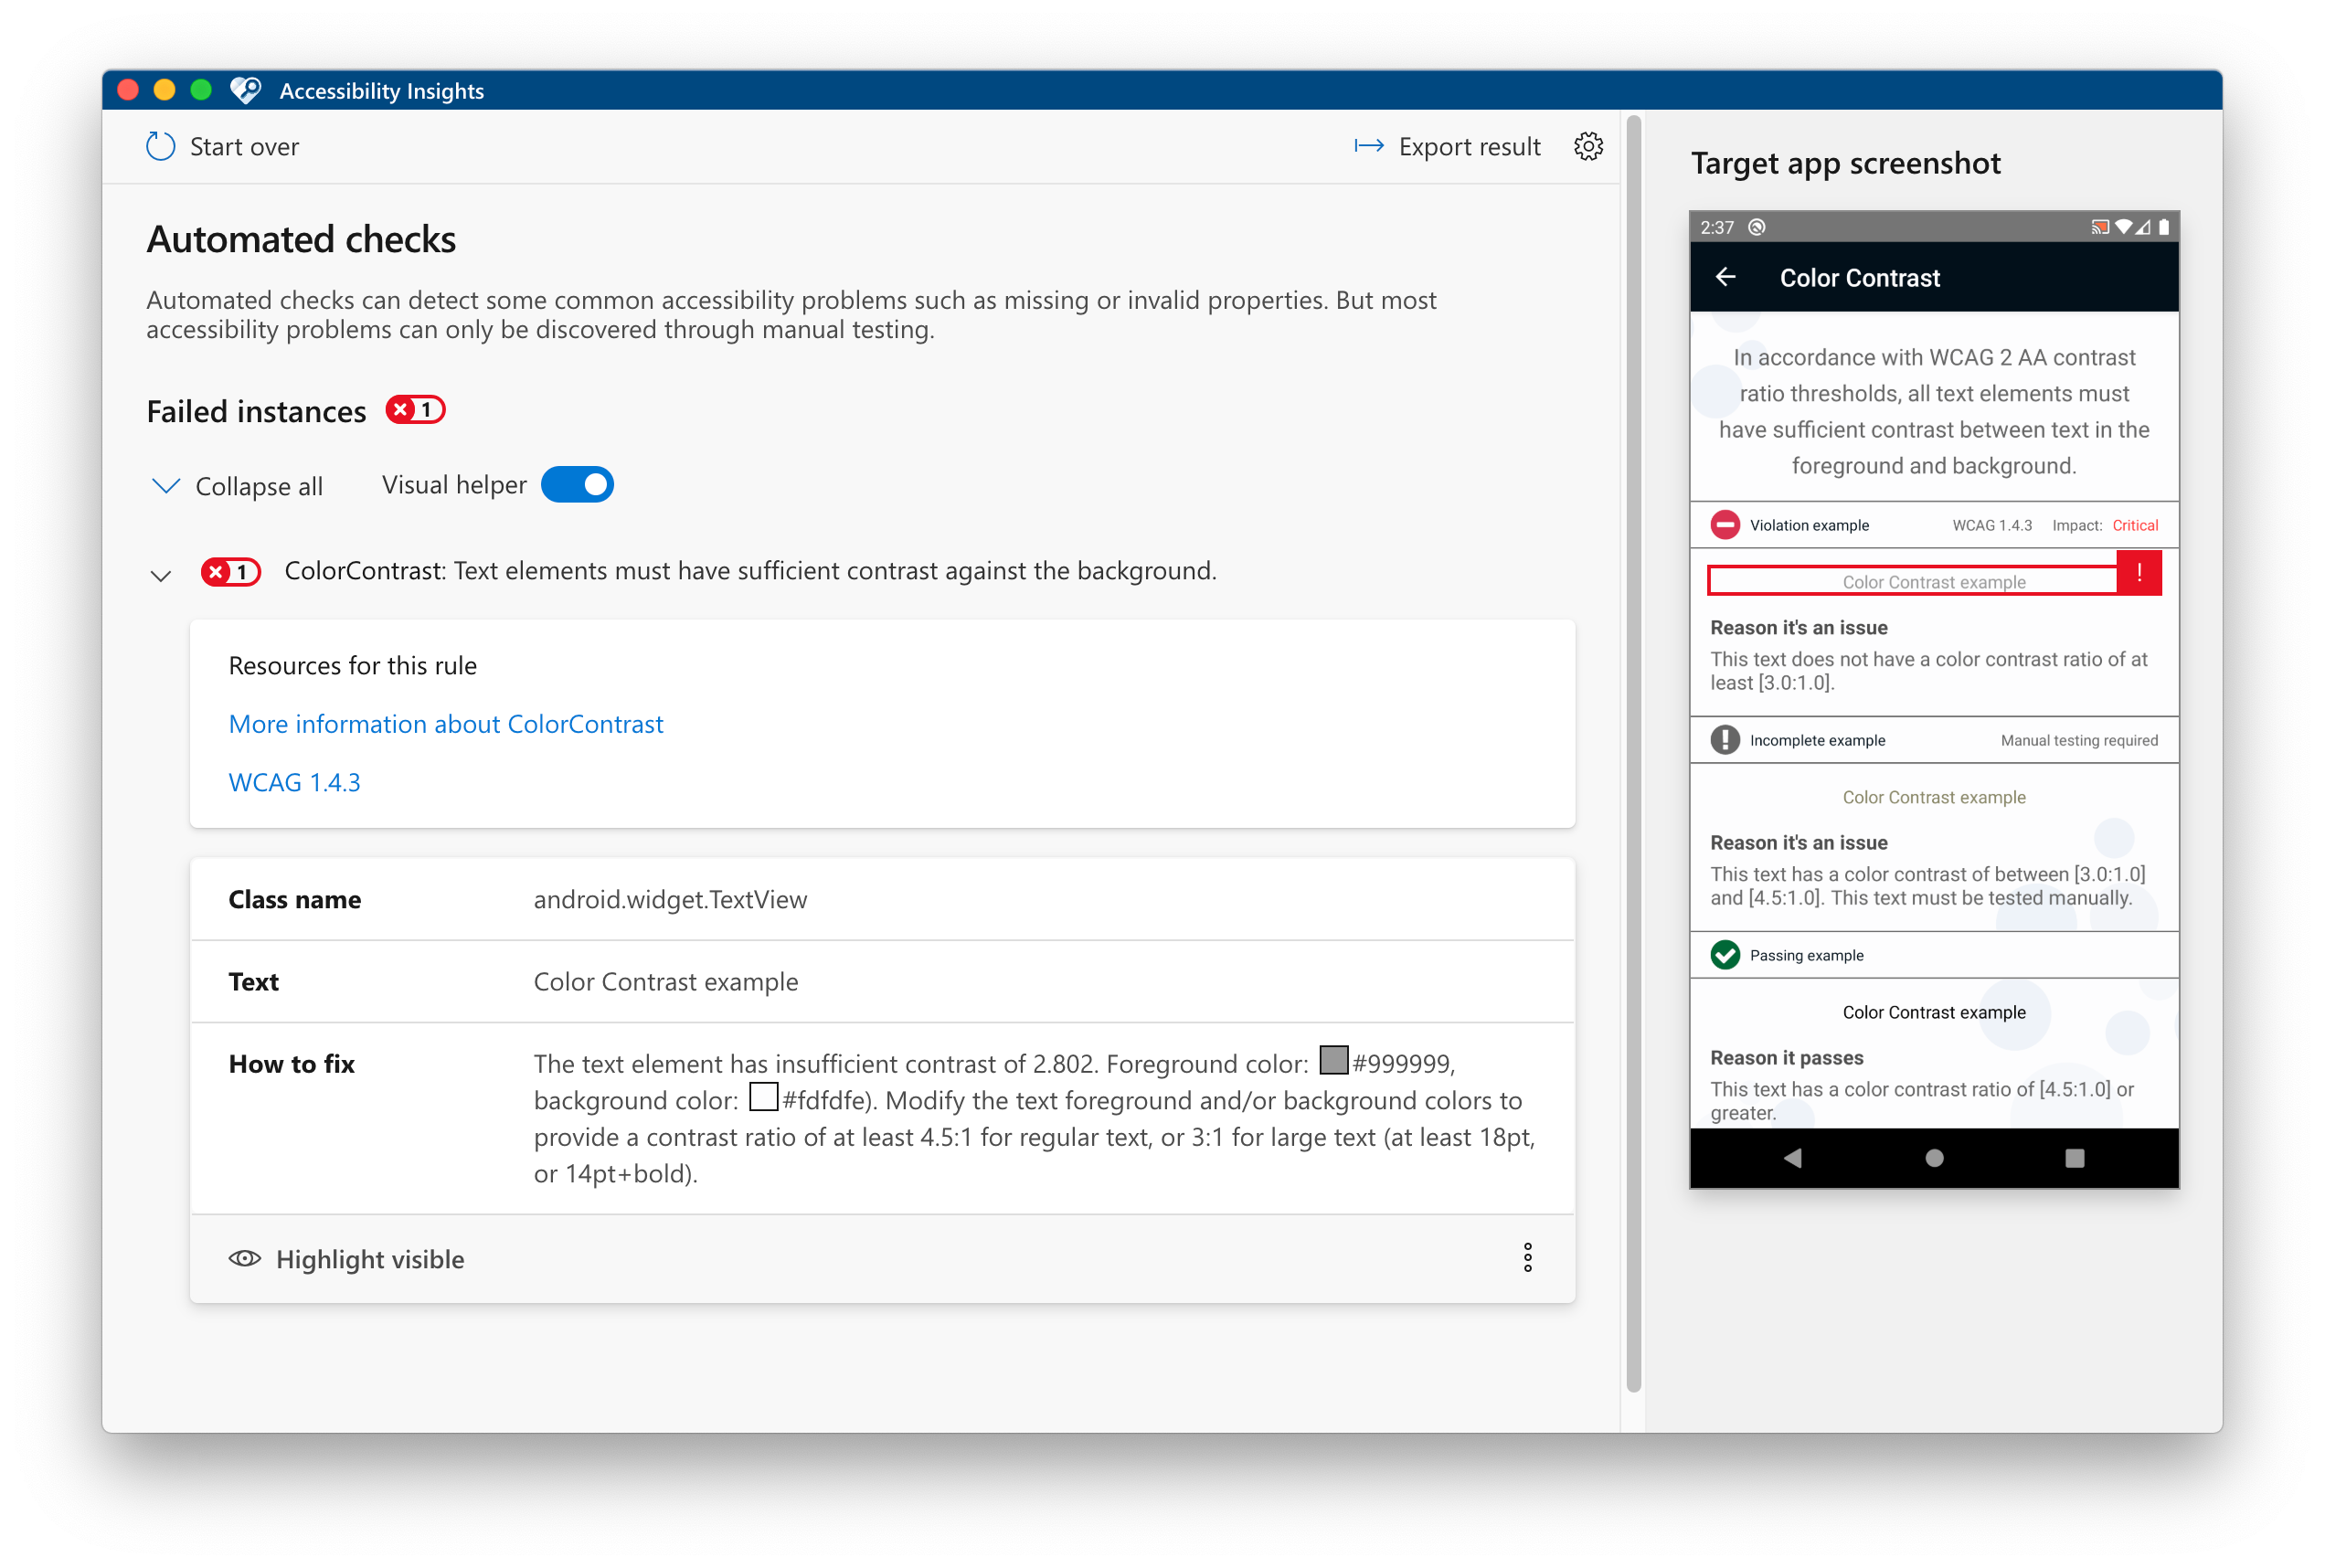2325x1568 pixels.
Task: Open the three-dot more actions menu
Action: tap(1527, 1257)
